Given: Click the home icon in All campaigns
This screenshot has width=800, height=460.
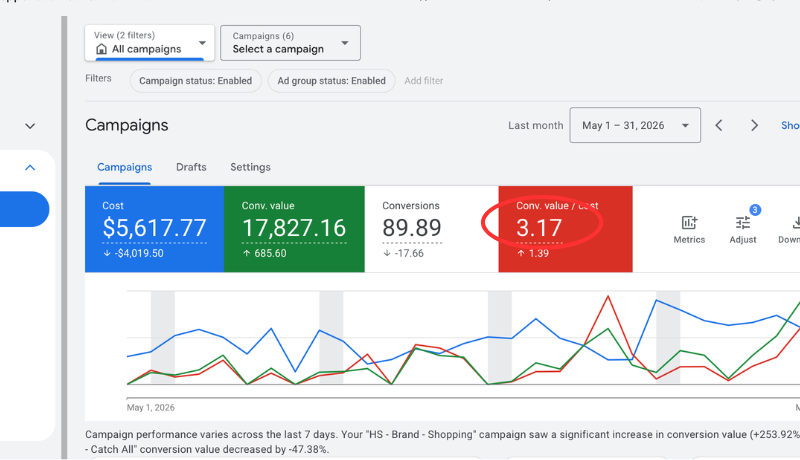Looking at the screenshot, I should pos(102,49).
